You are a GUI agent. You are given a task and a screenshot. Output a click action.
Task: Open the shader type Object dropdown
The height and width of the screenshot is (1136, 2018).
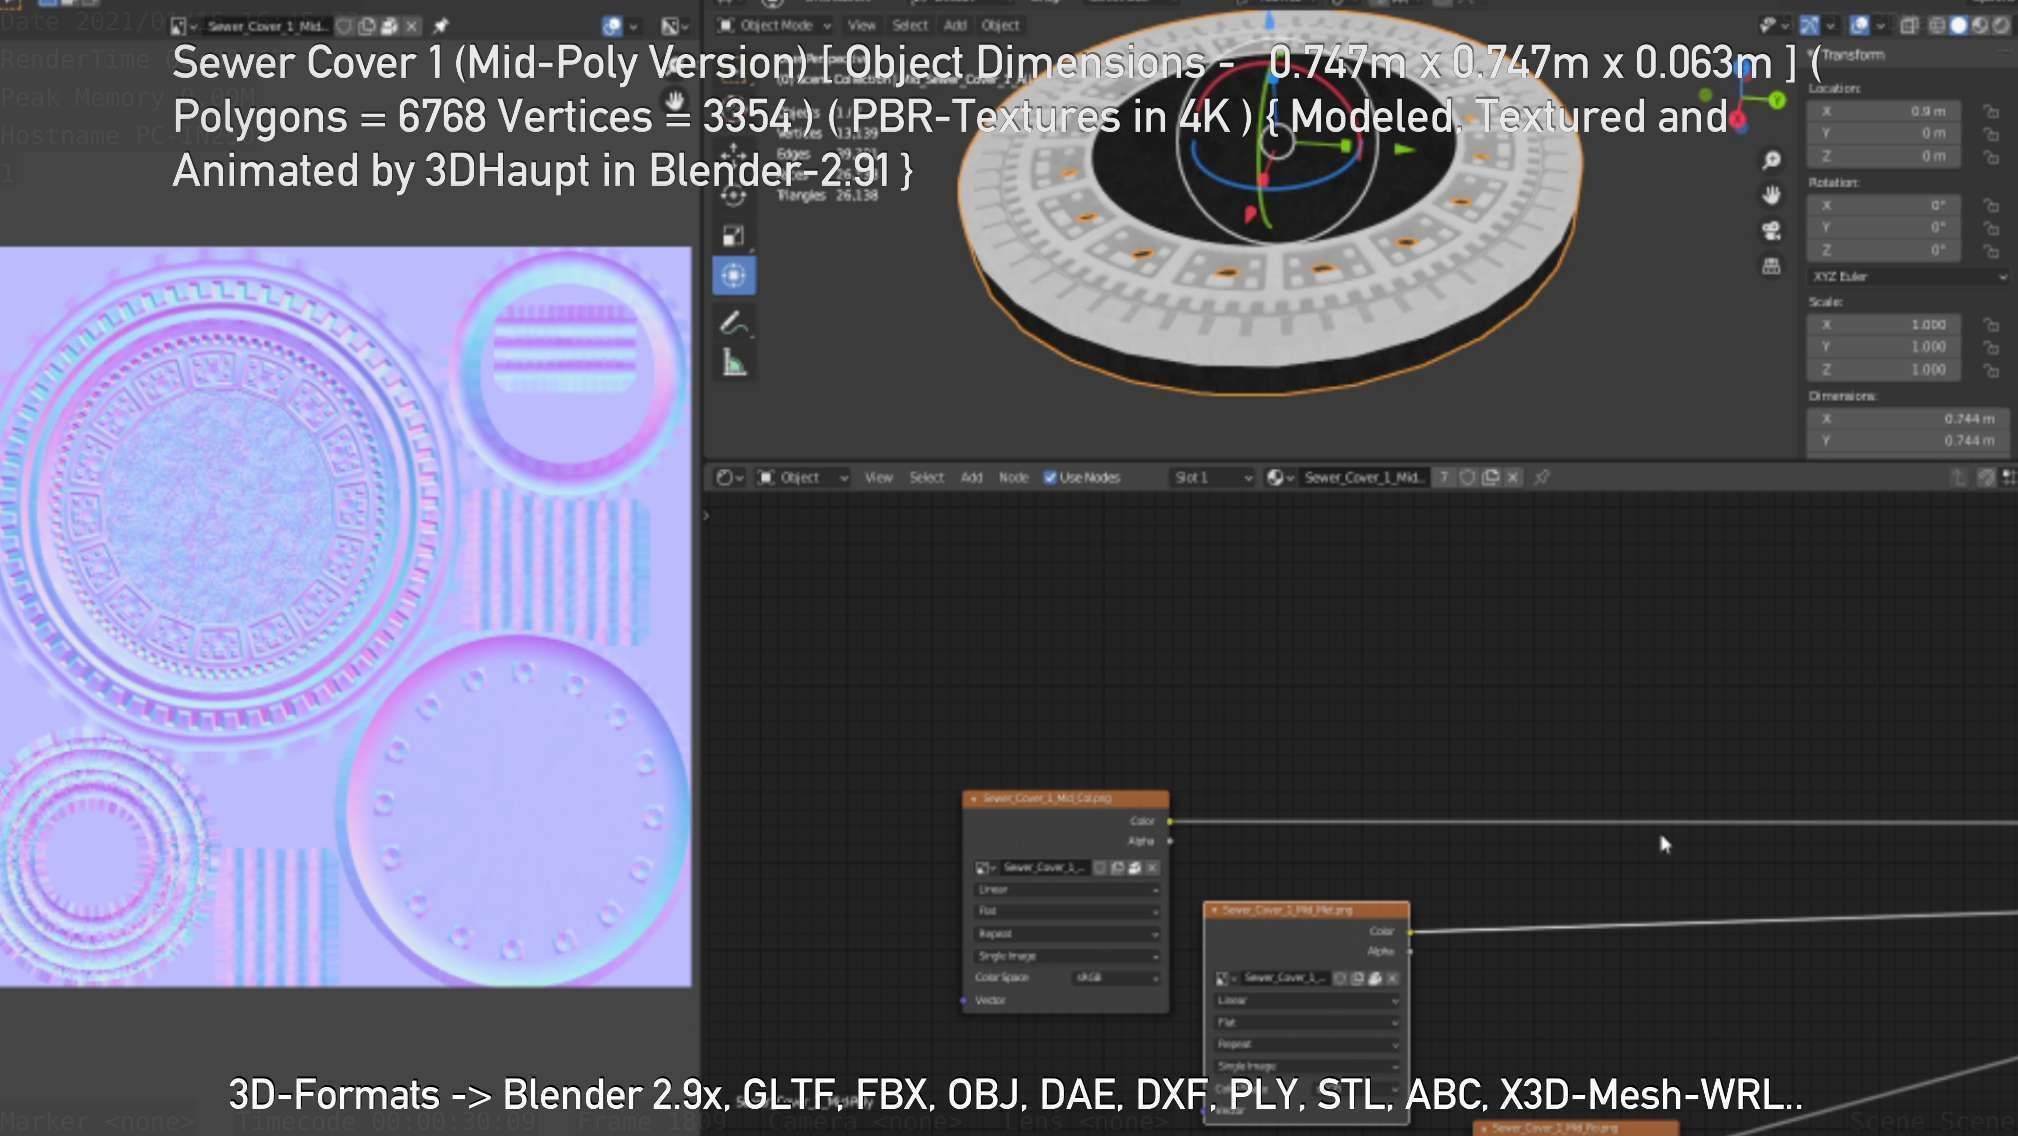pyautogui.click(x=803, y=477)
